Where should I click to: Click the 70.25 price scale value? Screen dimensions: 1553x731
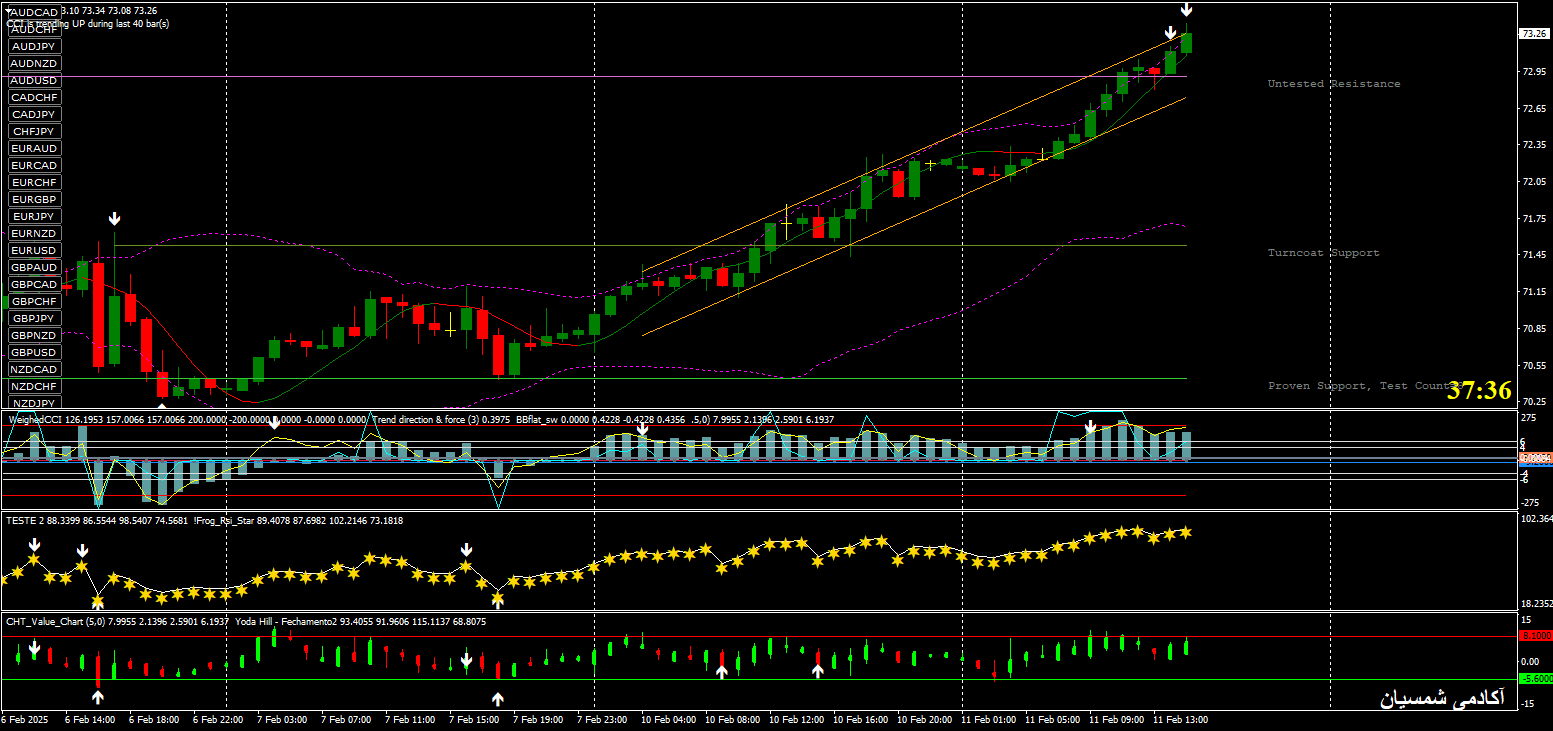coord(1534,401)
